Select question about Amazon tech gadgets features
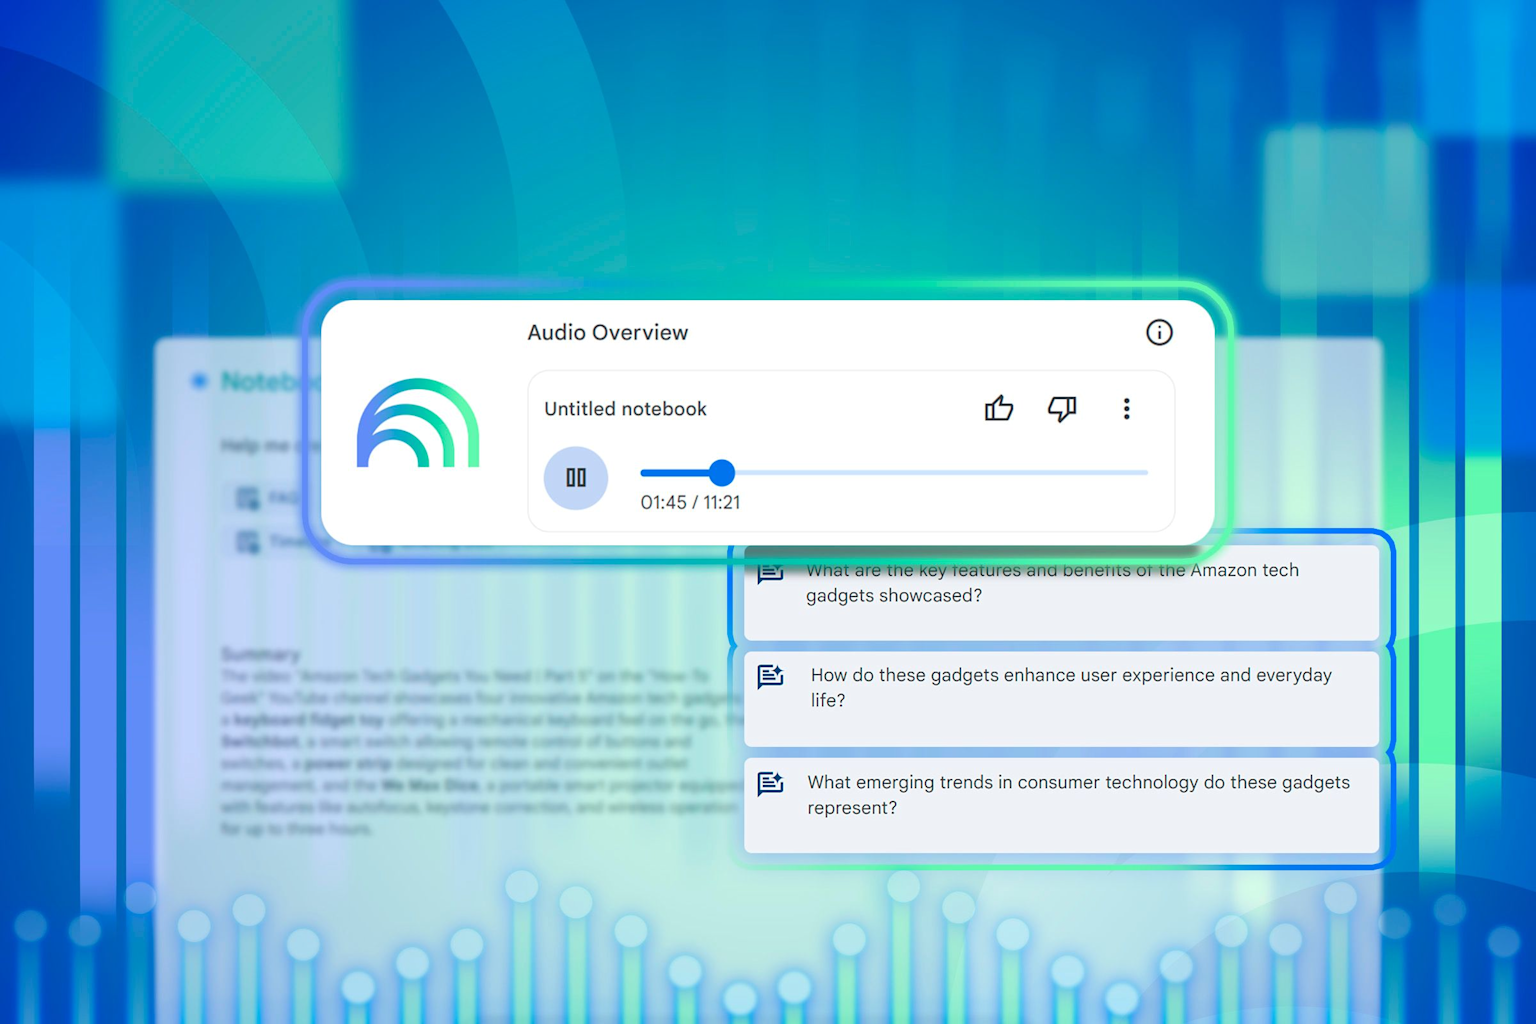This screenshot has width=1536, height=1024. (1061, 593)
